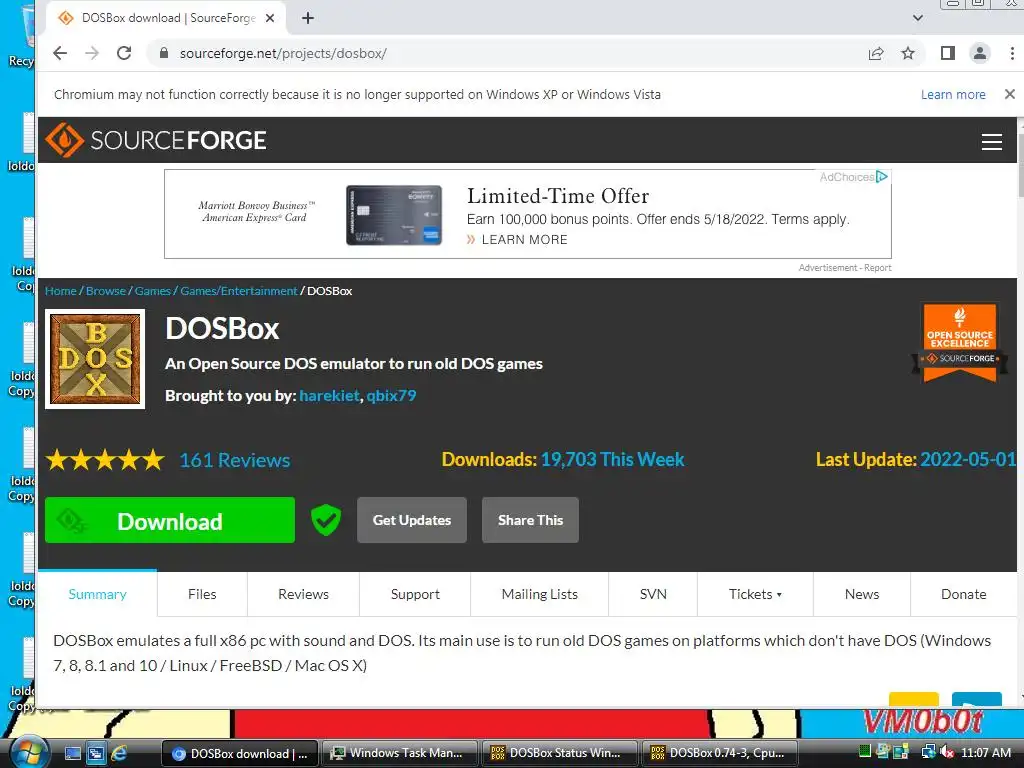Open the Chromium three-dot menu
Image resolution: width=1024 pixels, height=768 pixels.
pos(1012,54)
